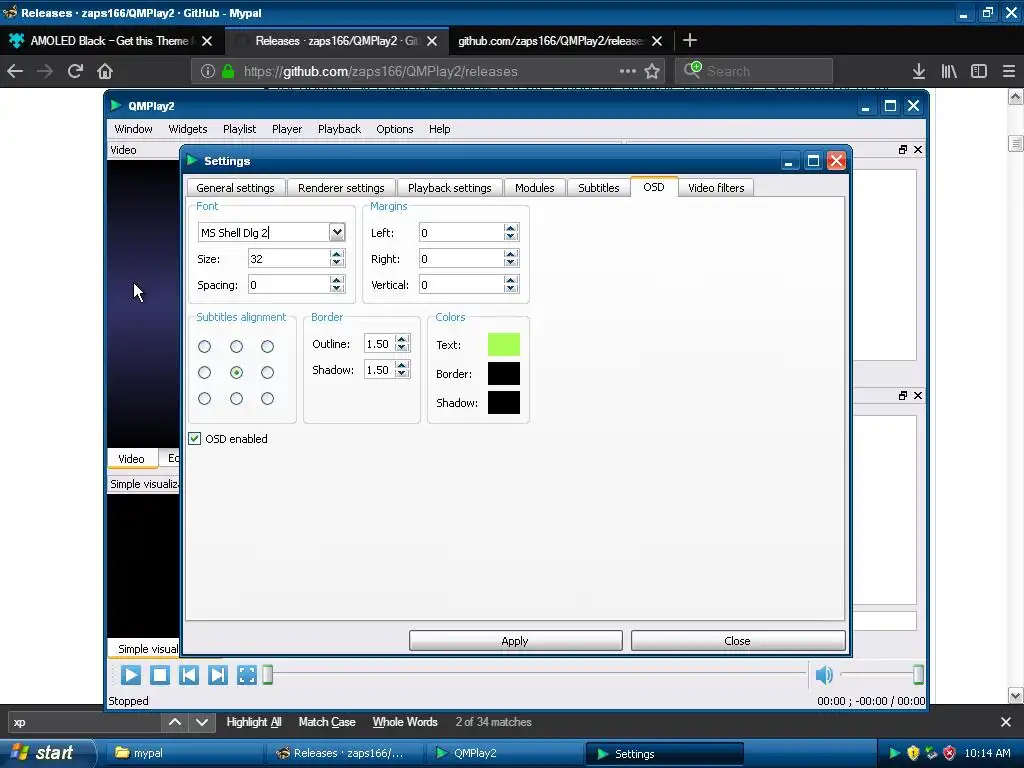
Task: Bookmark this page with star icon
Action: 652,71
